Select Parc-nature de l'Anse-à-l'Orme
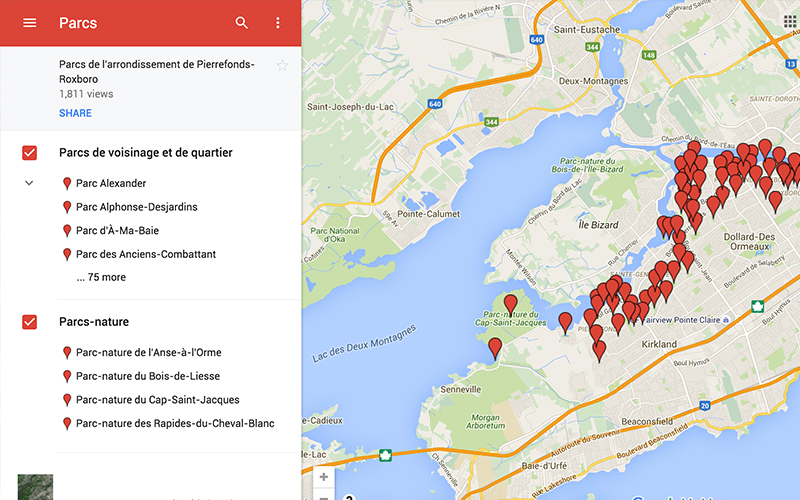Image resolution: width=800 pixels, height=500 pixels. [148, 353]
